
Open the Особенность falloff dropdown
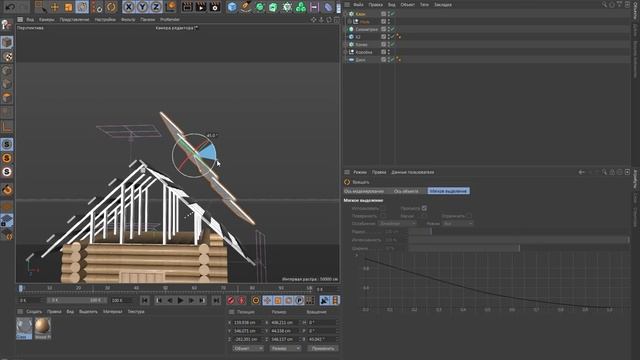coord(397,224)
